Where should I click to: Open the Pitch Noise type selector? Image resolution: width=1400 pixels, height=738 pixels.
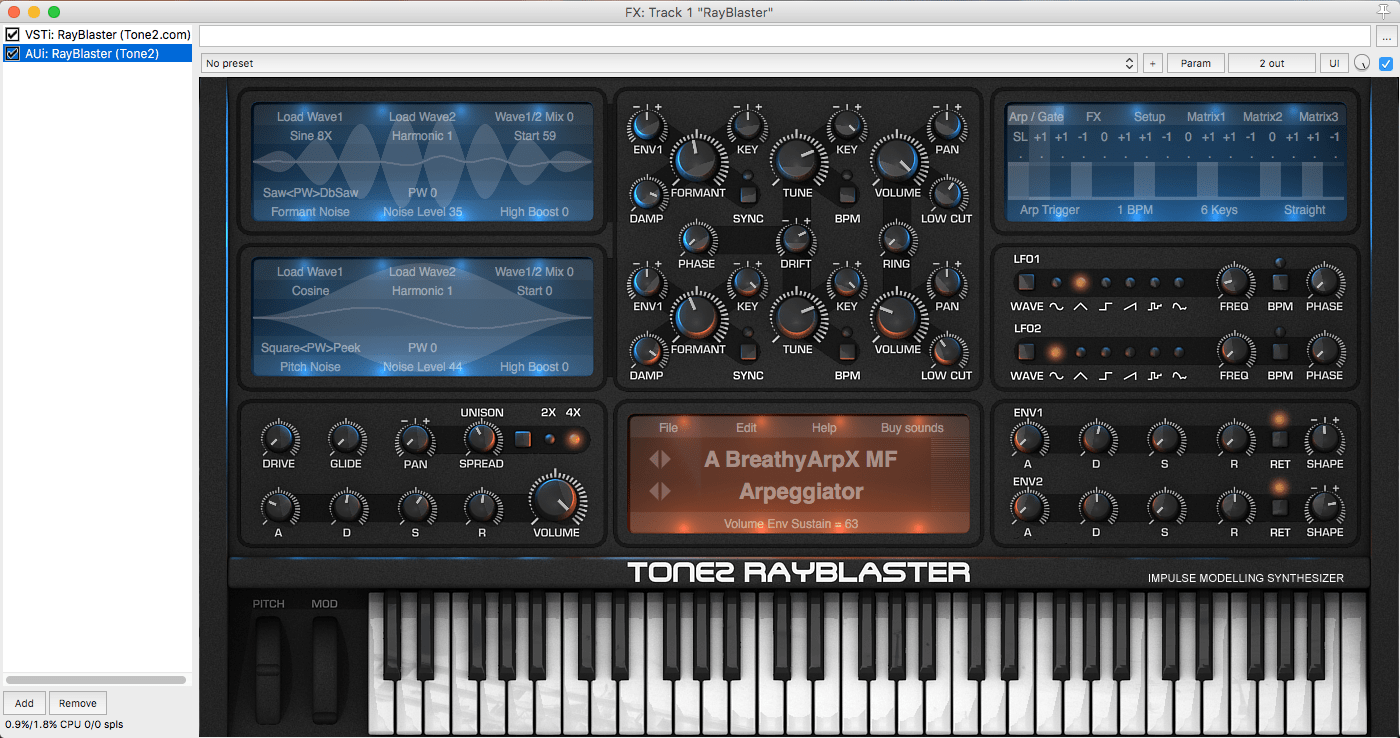pos(311,367)
